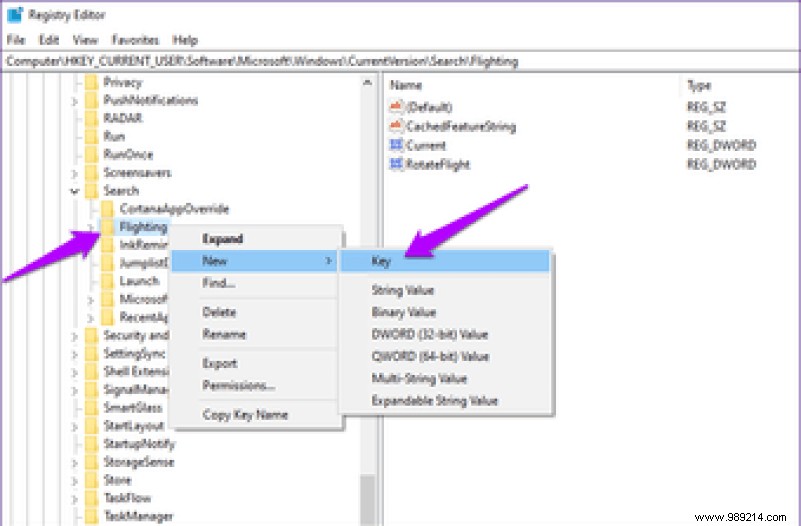Select the StorageSense folder icon
This screenshot has height=526, width=801.
pos(91,462)
